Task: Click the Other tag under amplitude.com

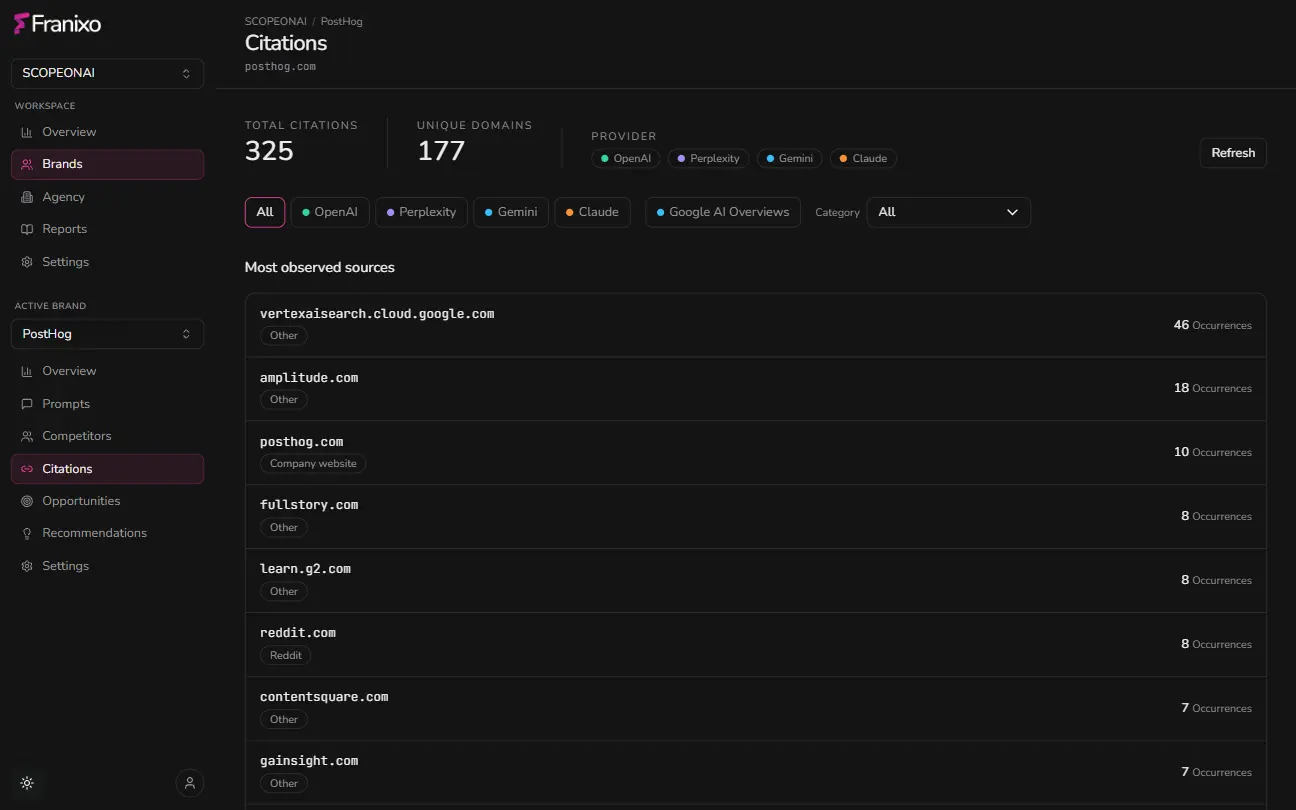Action: click(x=284, y=400)
